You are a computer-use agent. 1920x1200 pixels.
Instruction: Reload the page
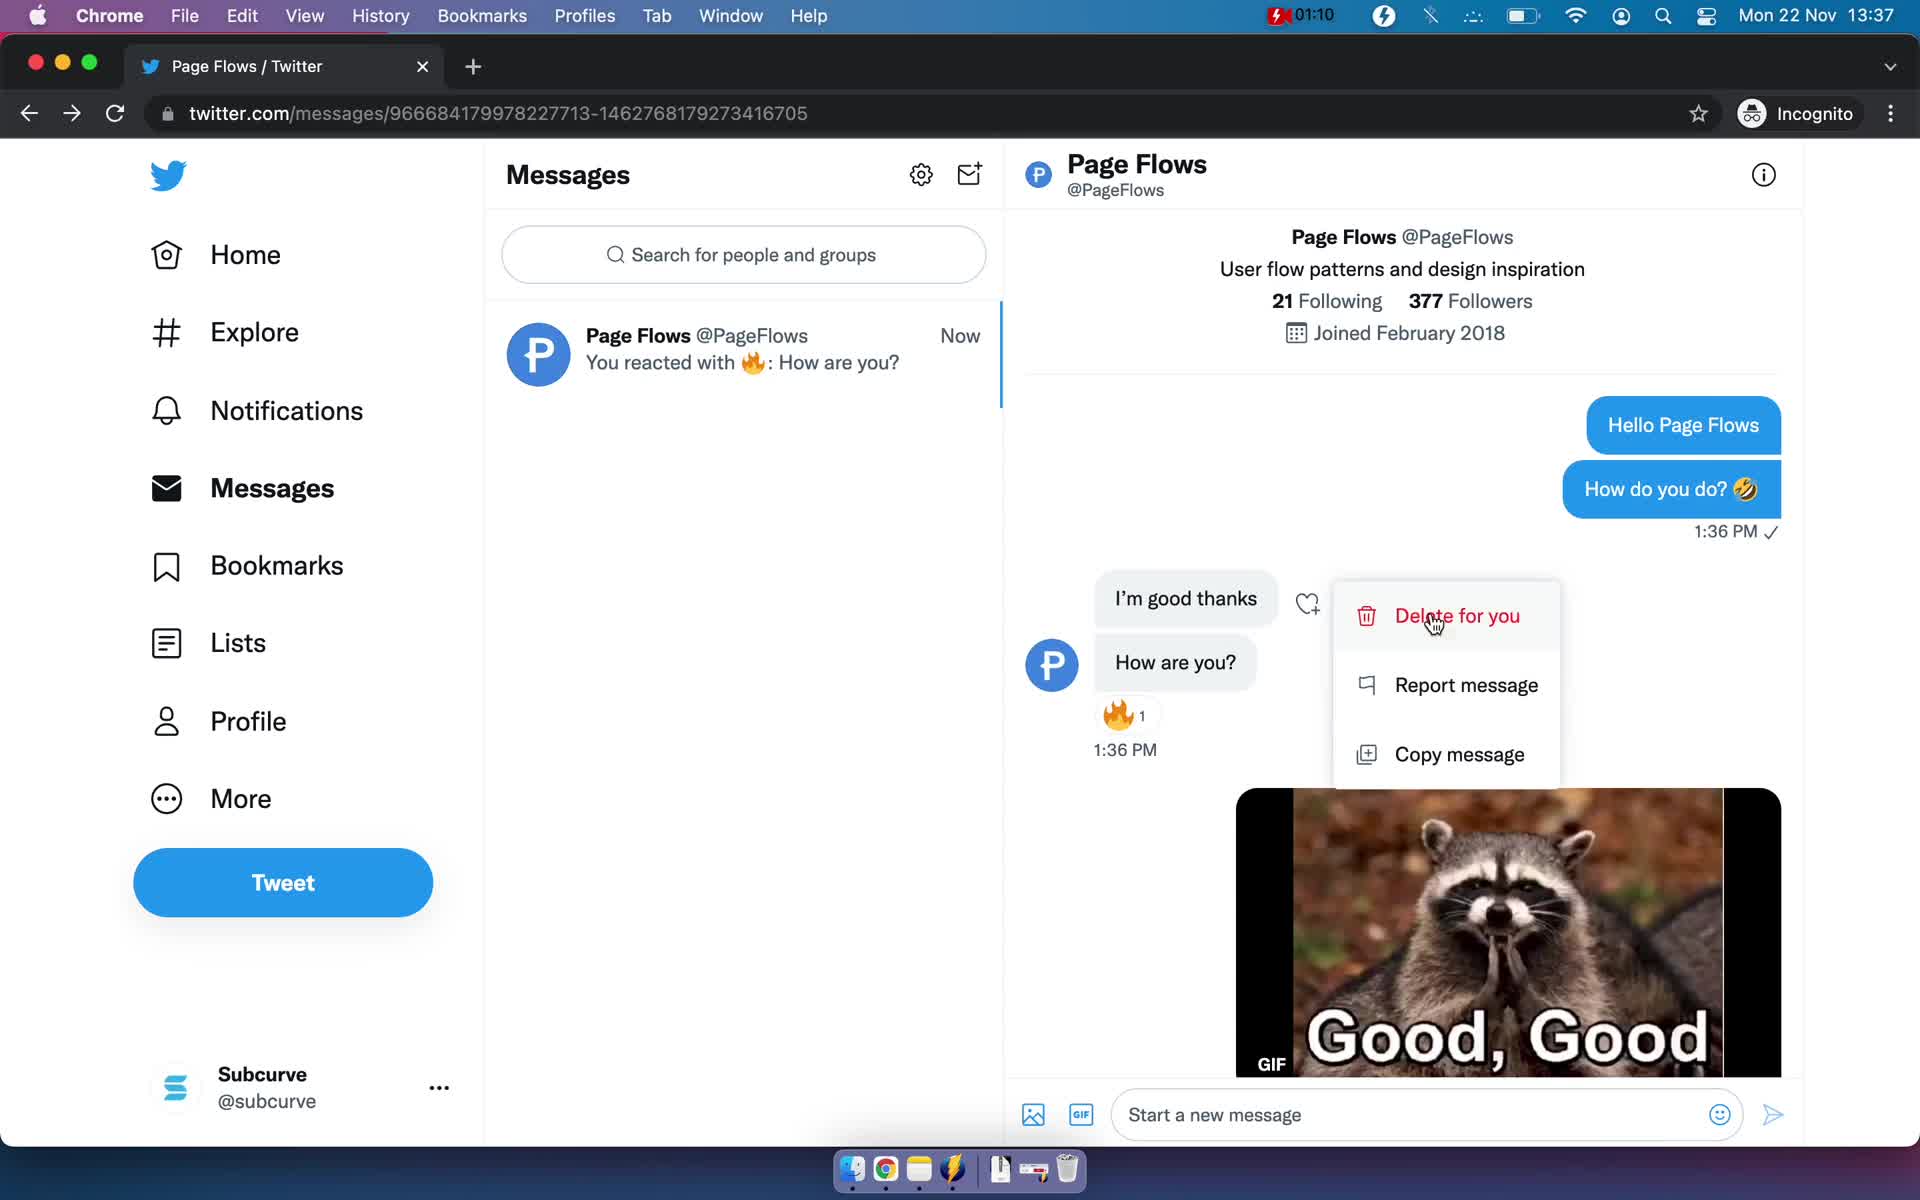[115, 113]
